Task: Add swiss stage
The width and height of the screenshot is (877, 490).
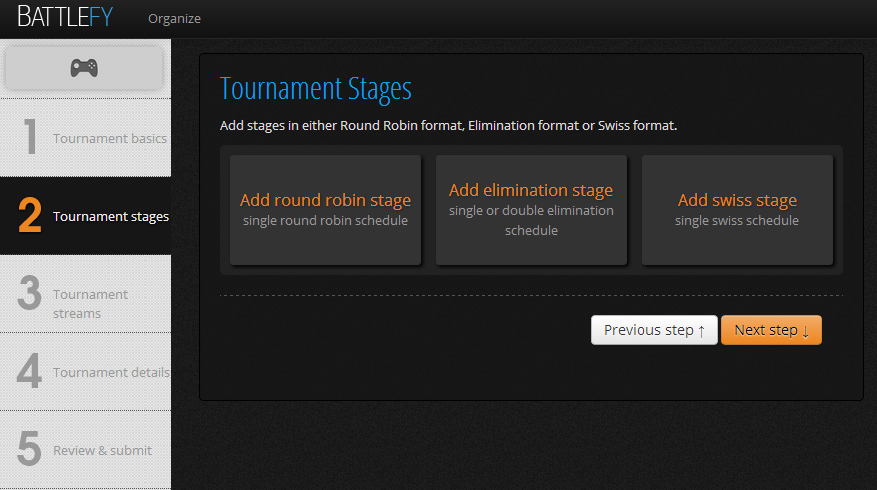Action: pos(737,210)
